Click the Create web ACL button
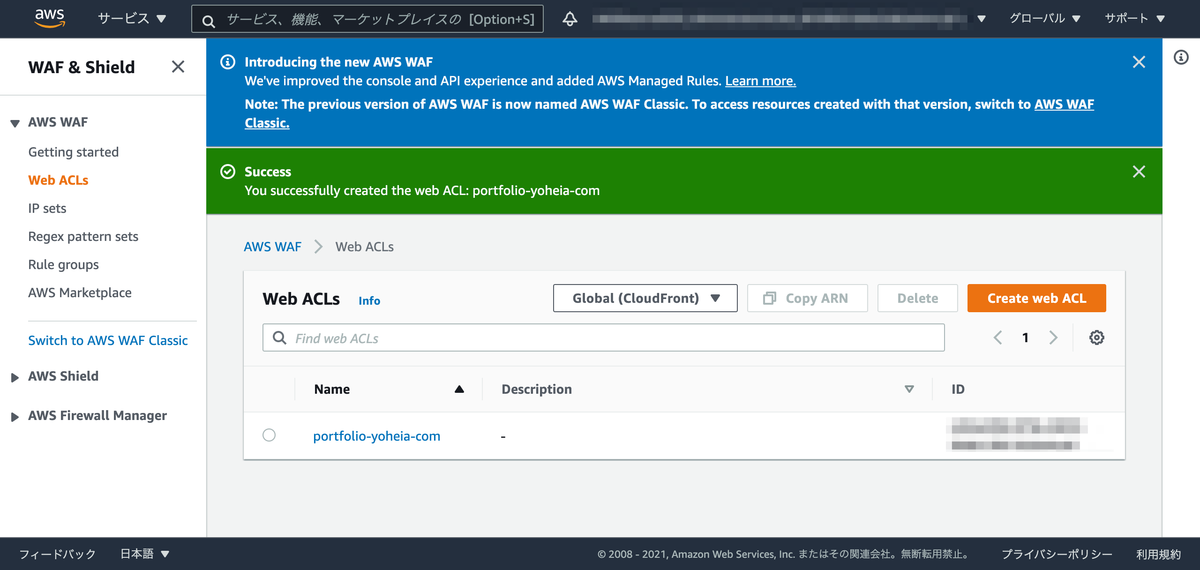 coord(1036,298)
